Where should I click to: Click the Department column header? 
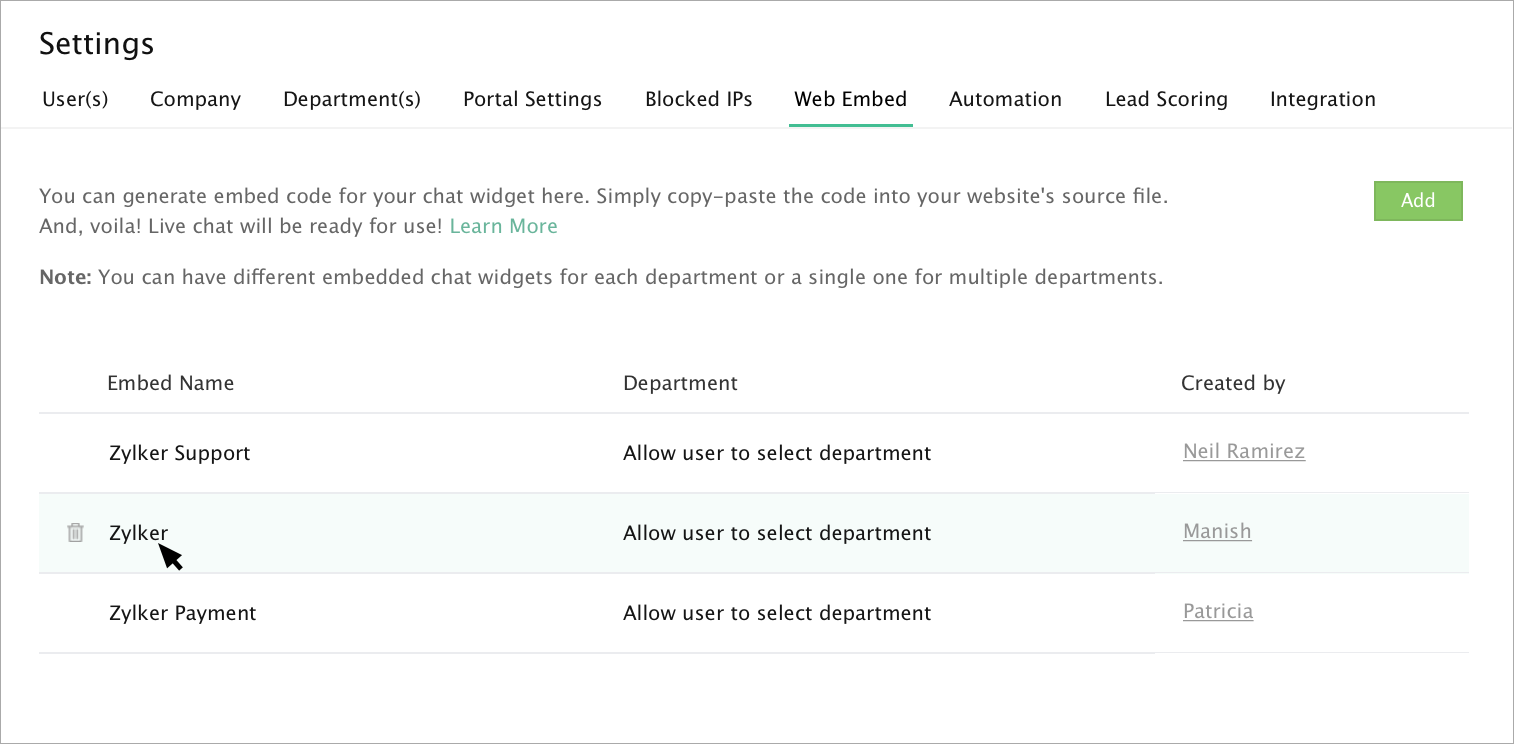680,383
